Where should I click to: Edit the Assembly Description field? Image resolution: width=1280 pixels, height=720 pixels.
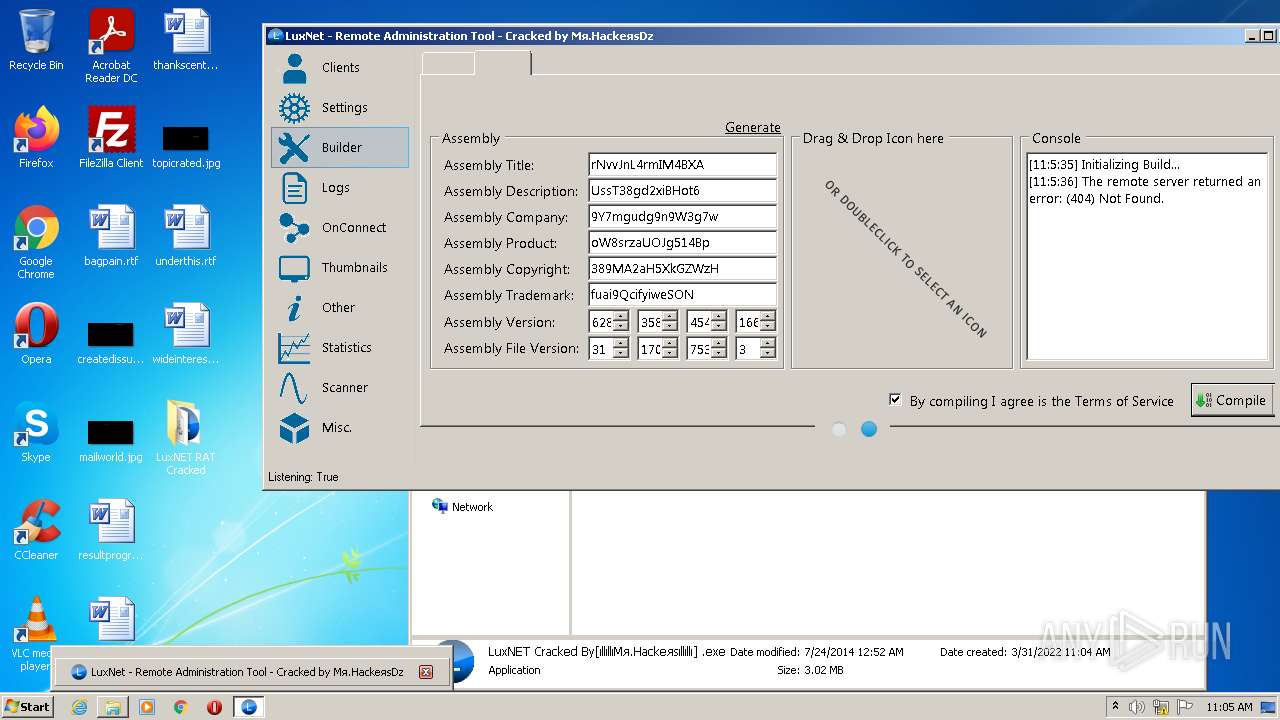coord(683,191)
